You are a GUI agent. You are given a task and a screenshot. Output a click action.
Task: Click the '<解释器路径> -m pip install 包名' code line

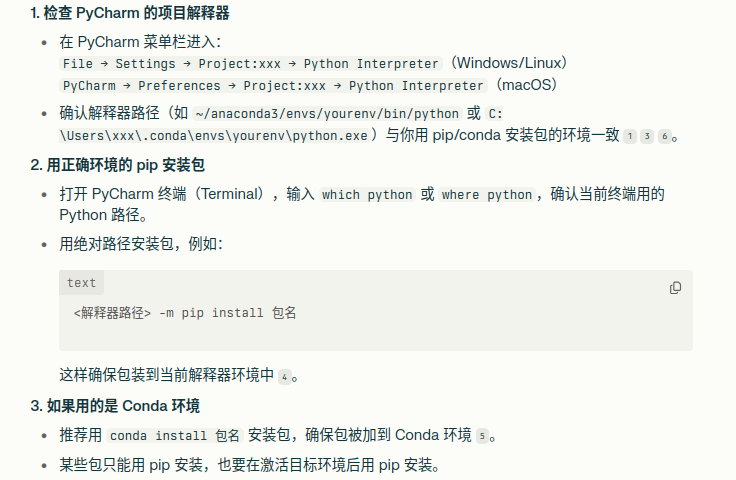[185, 312]
